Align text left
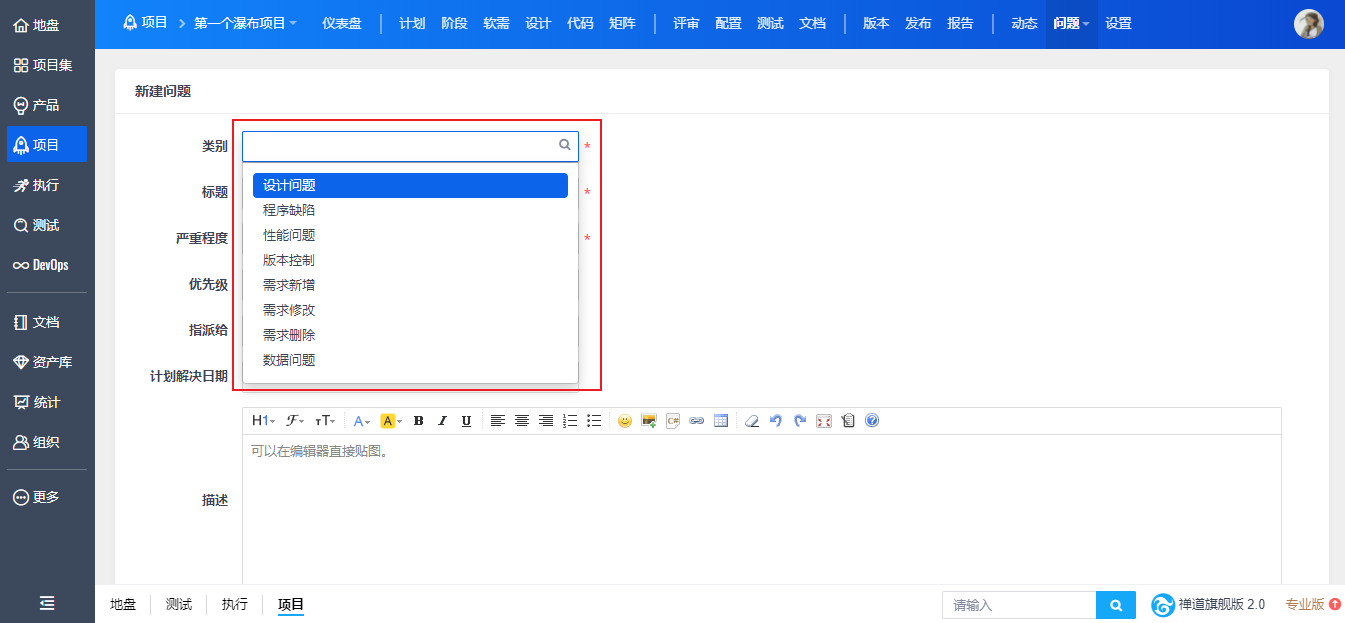The image size is (1345, 623). 498,421
